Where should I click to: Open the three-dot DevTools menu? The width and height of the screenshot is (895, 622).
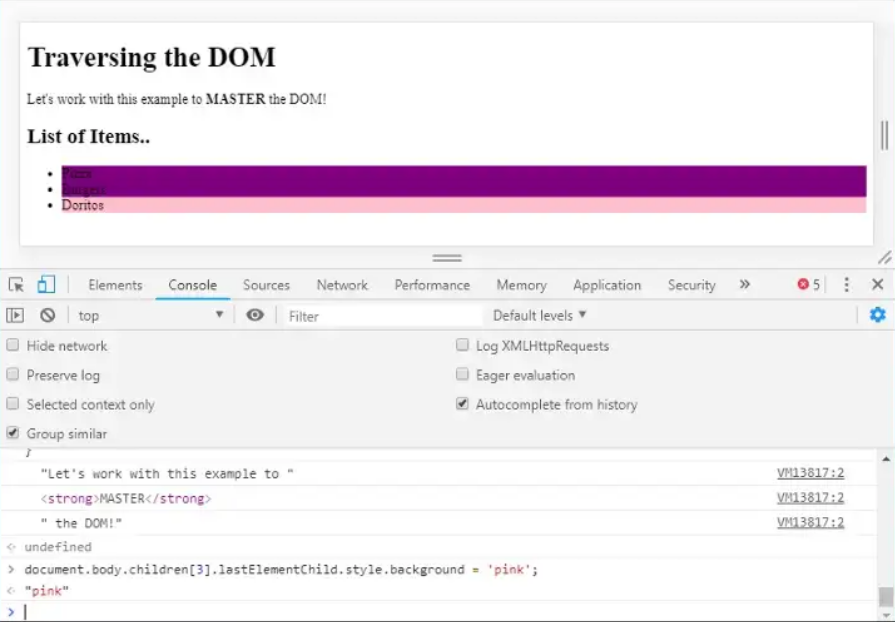pos(846,285)
